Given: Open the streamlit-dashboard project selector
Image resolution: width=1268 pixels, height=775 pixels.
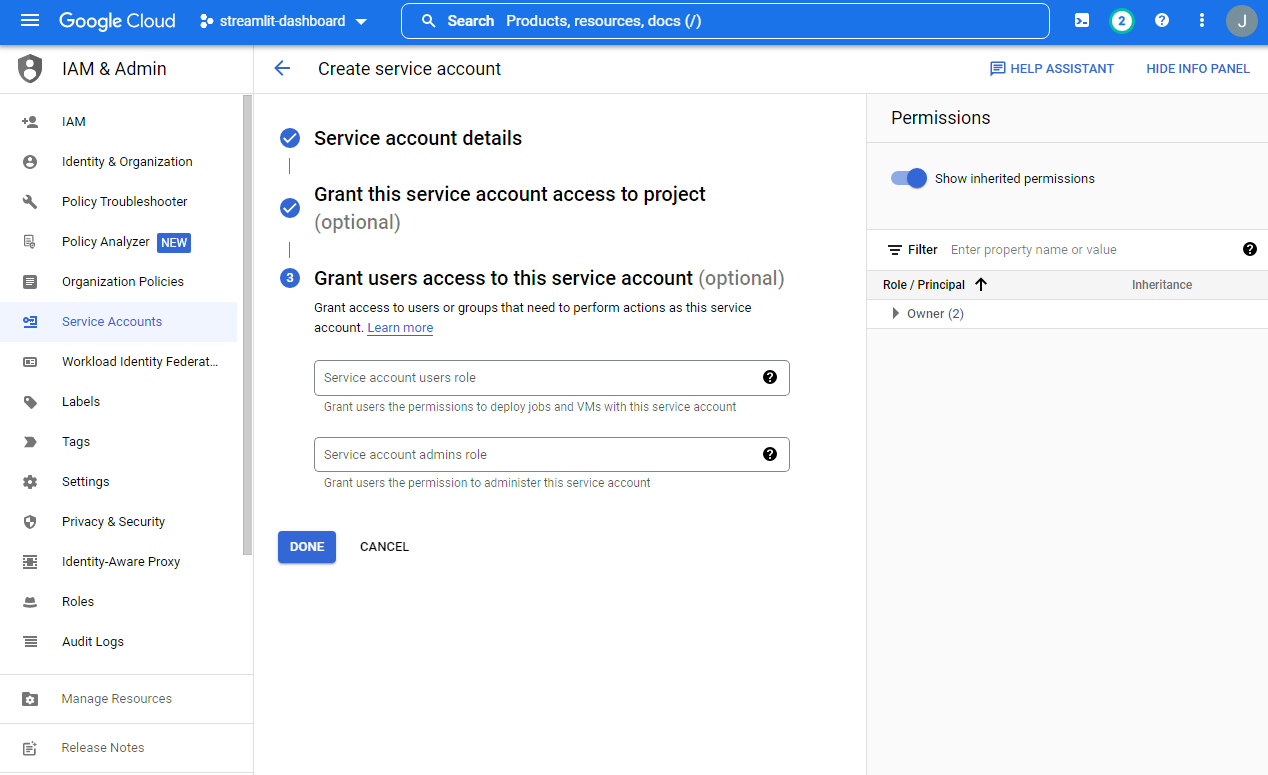Looking at the screenshot, I should click(x=284, y=21).
